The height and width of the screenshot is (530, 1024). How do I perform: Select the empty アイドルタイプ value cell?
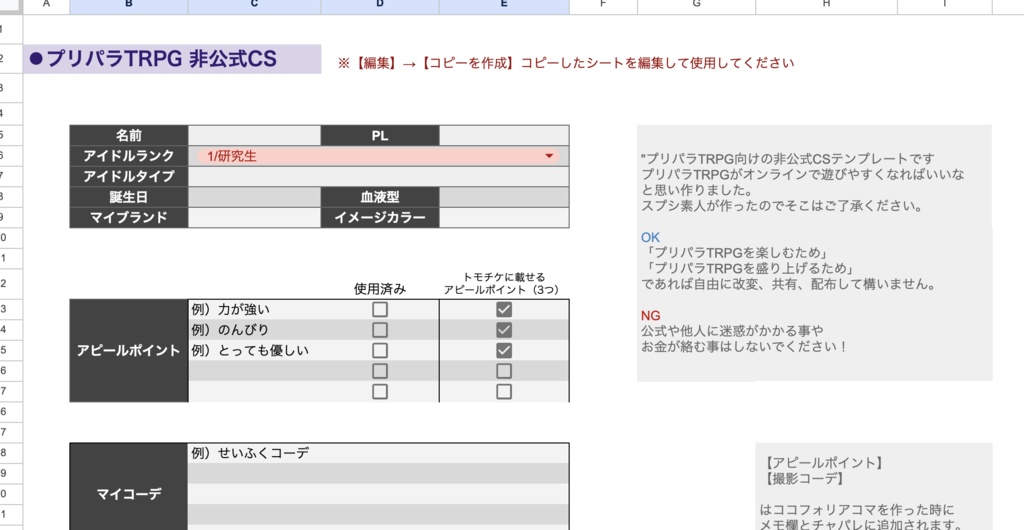[x=378, y=176]
